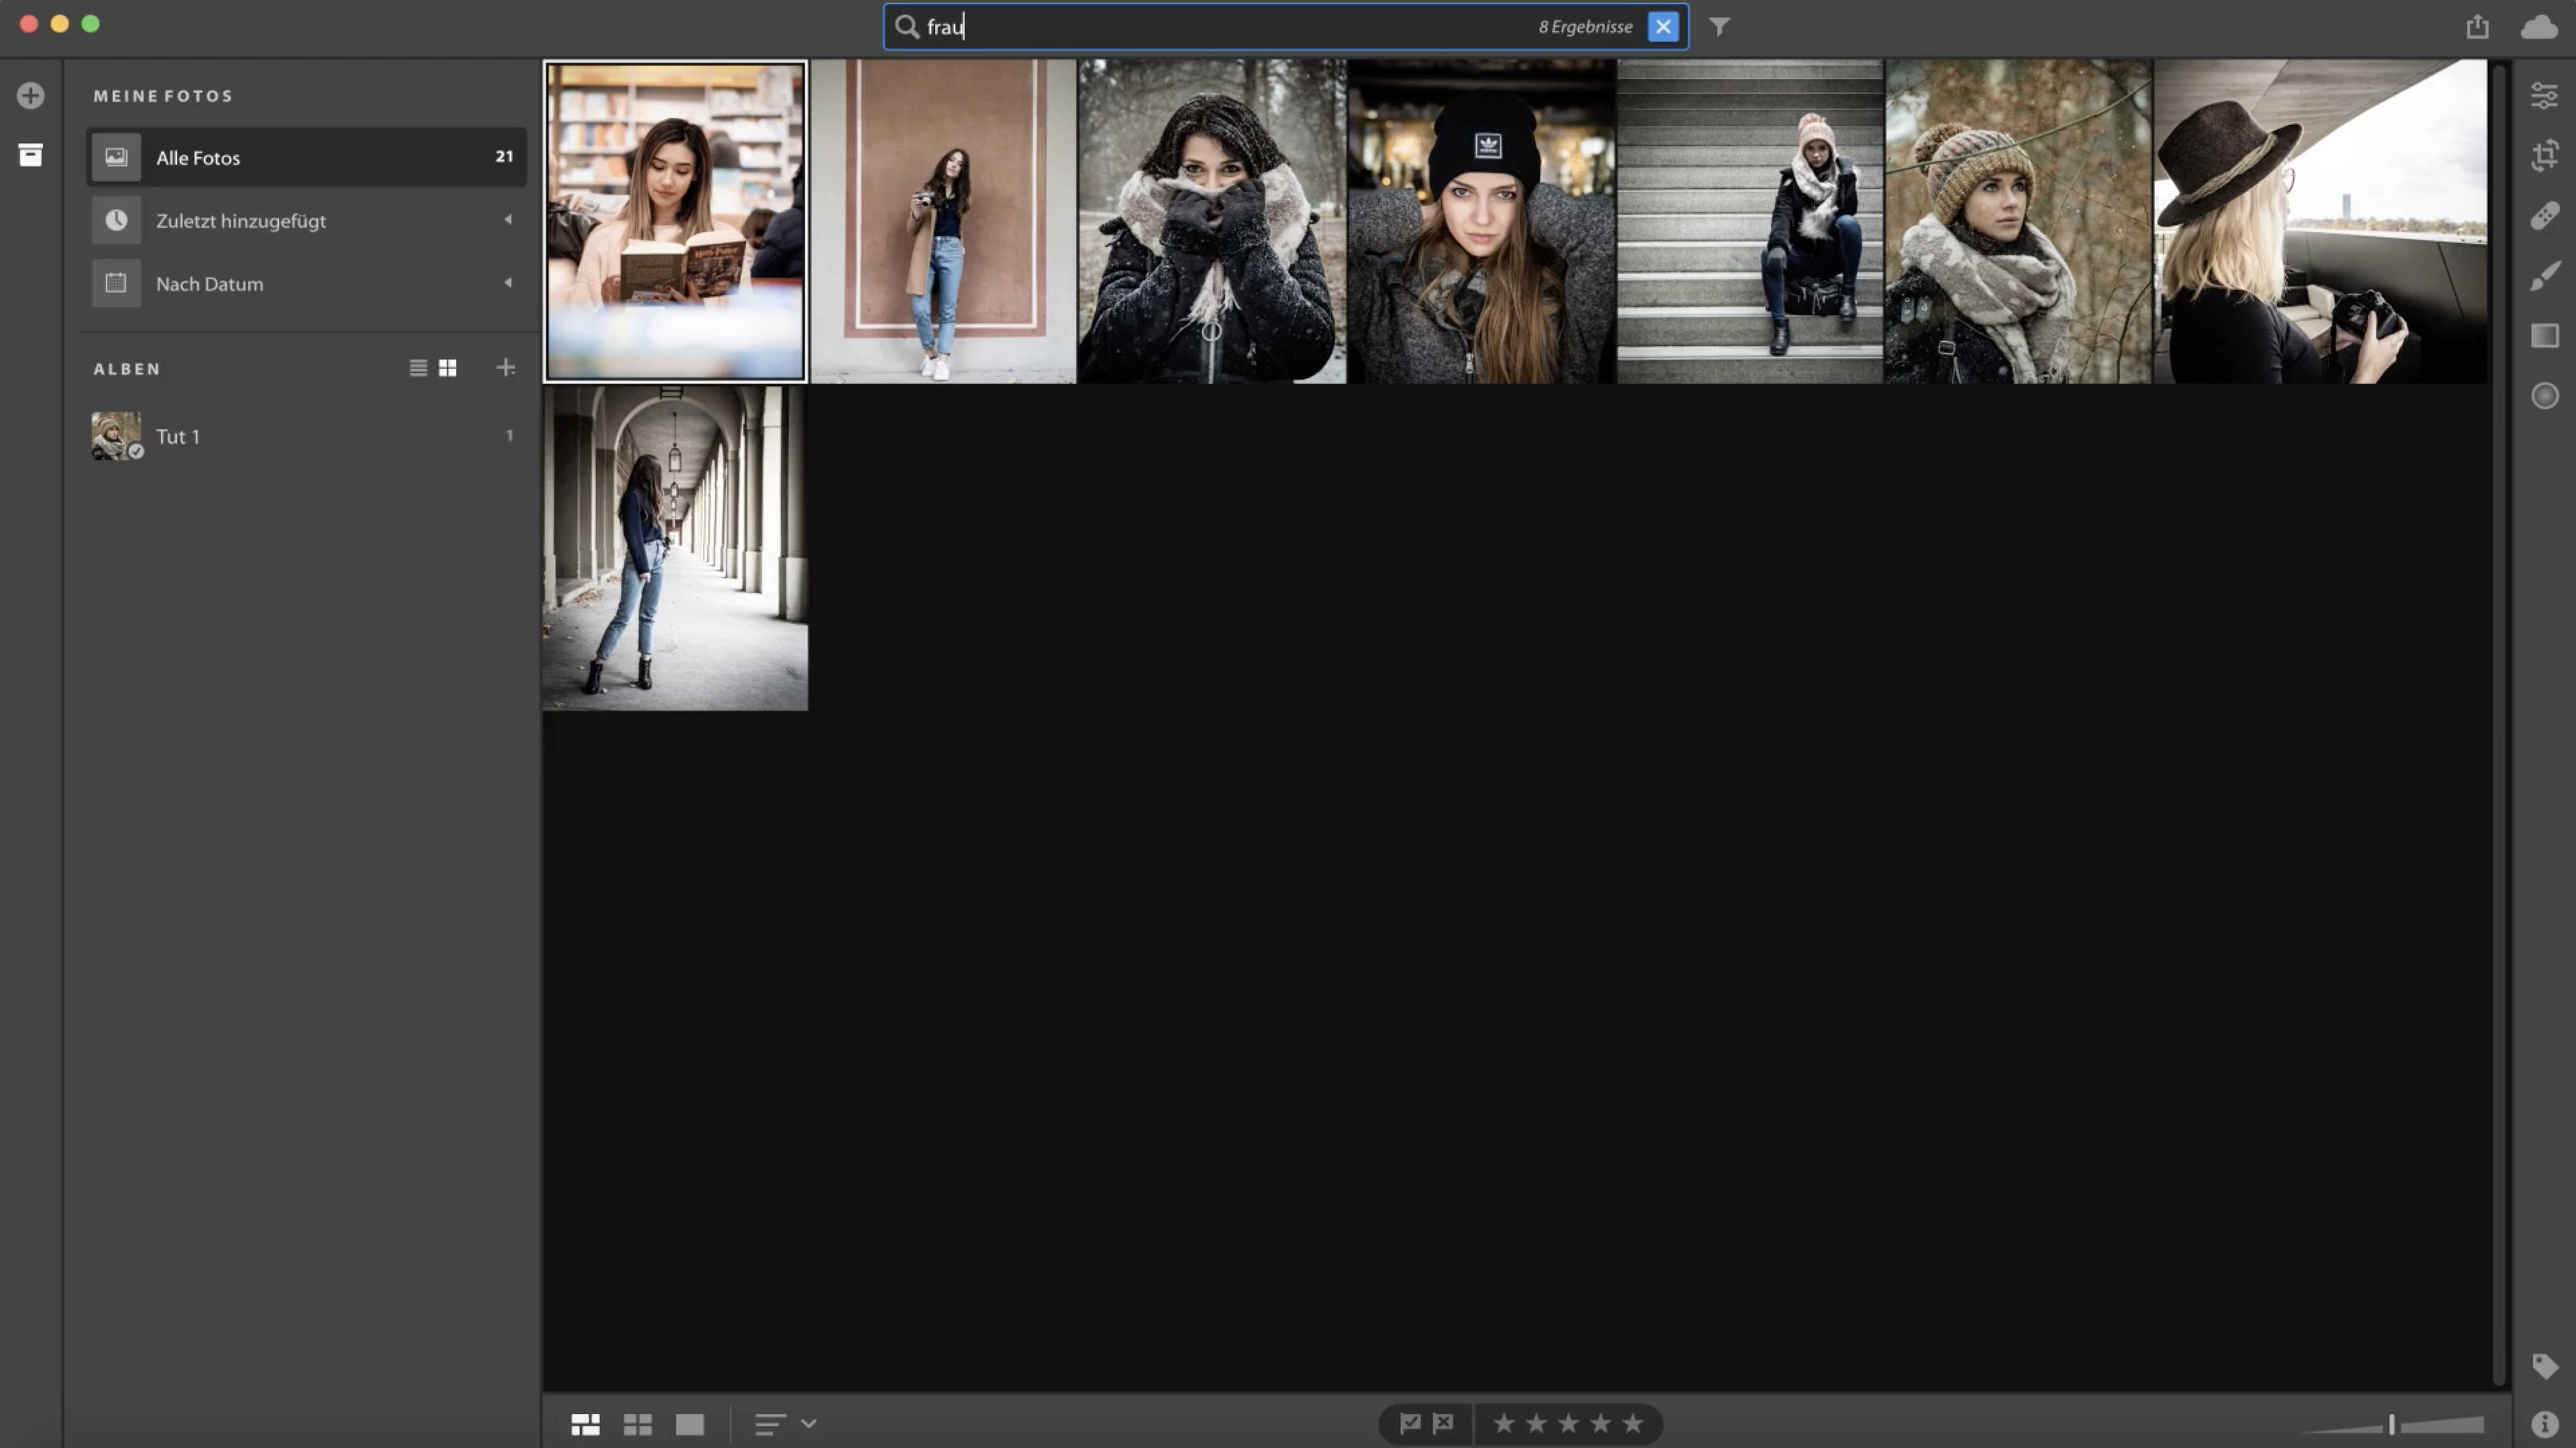The image size is (2576, 1448).
Task: Open the Info panel icon
Action: click(2544, 1424)
